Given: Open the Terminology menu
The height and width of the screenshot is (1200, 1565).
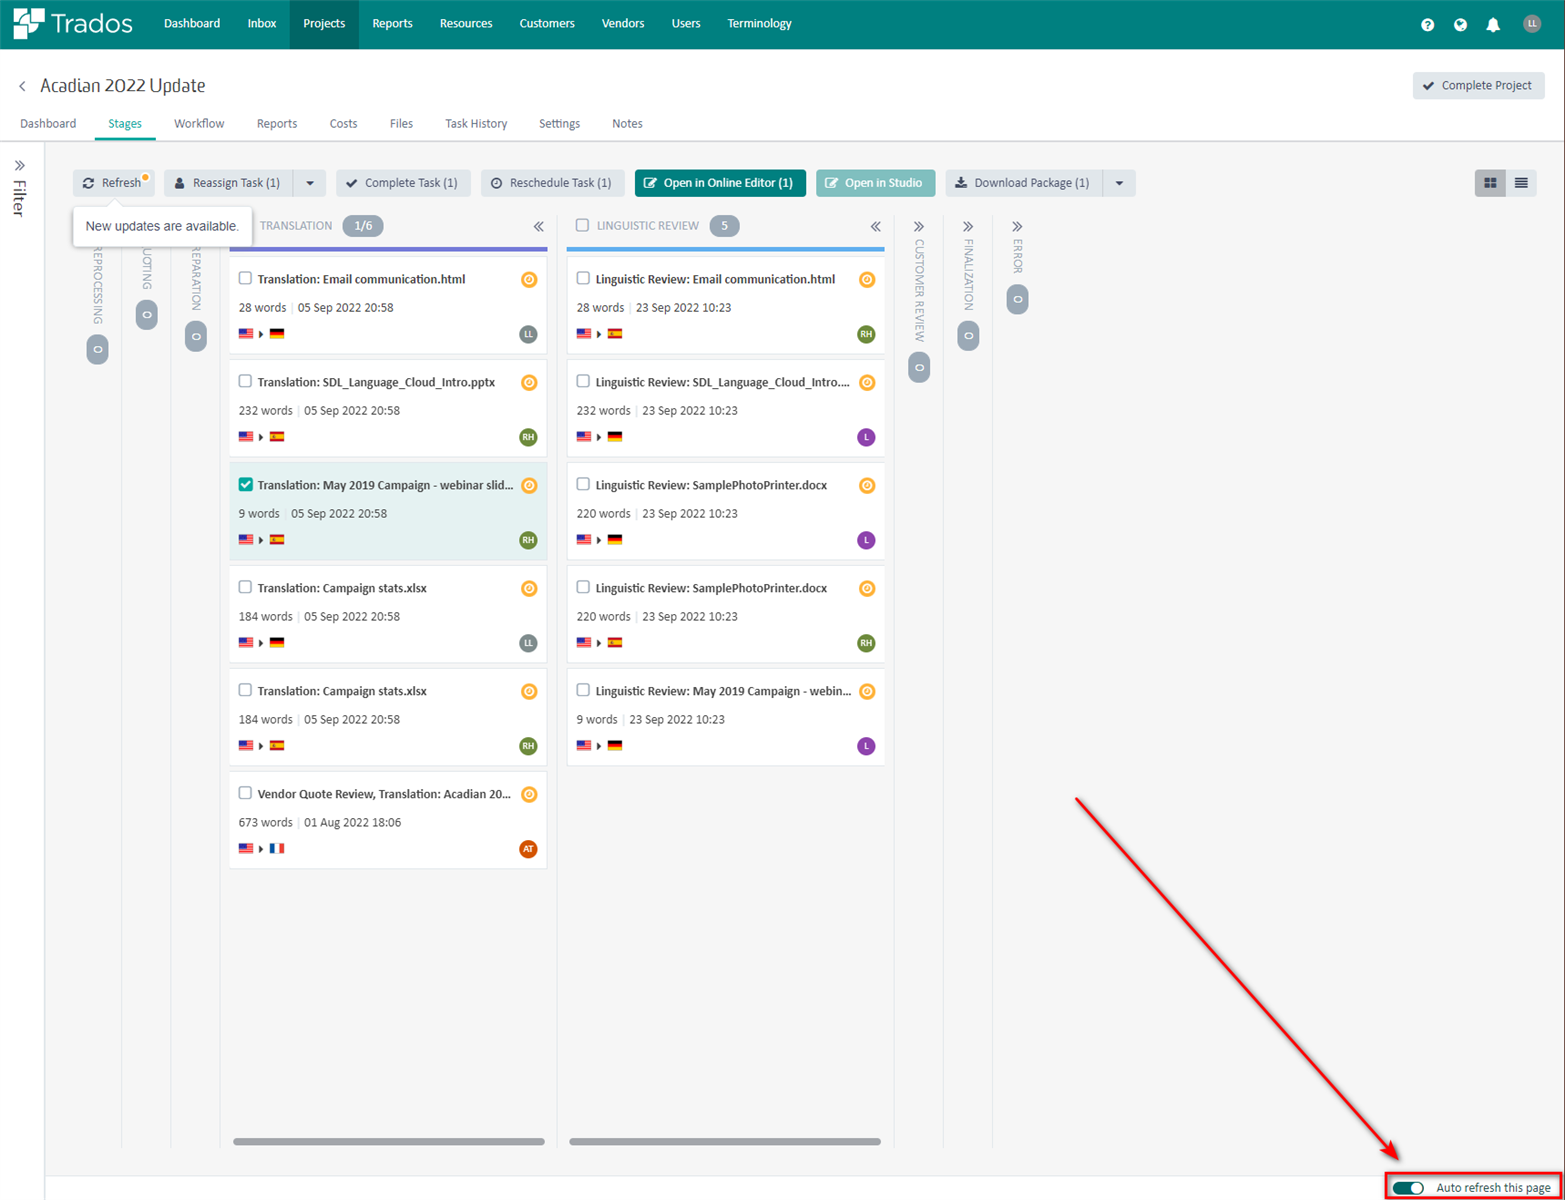Looking at the screenshot, I should tap(759, 24).
